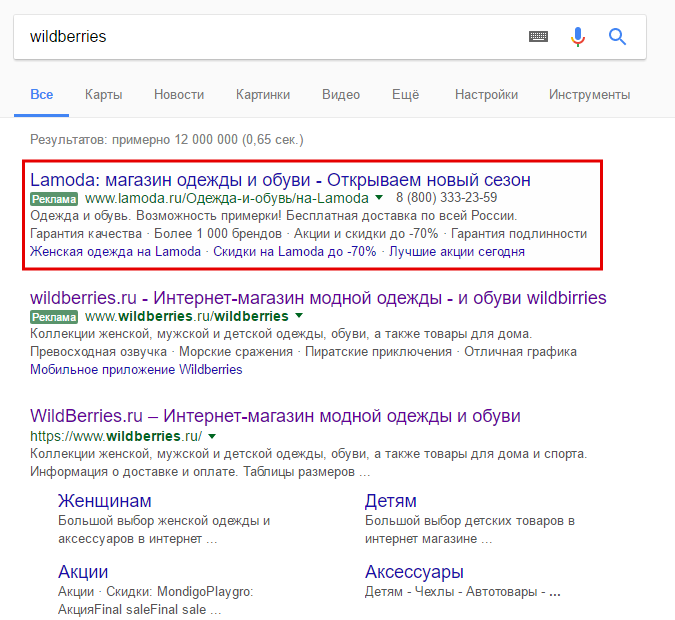675x620 pixels.
Task: Expand dropdown arrow by wildberries.ru ad URL
Action: [298, 317]
